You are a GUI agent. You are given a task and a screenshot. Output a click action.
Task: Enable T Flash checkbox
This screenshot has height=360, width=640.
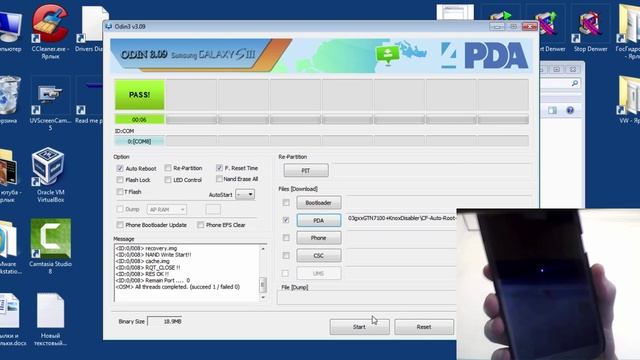pyautogui.click(x=120, y=191)
